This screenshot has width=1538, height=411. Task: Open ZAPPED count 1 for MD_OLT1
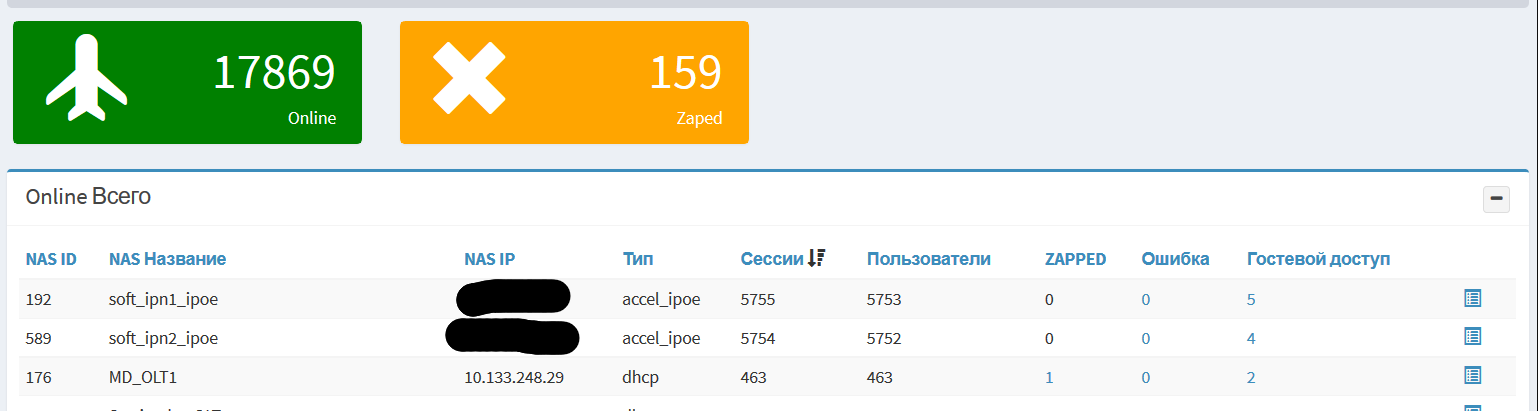[1049, 377]
